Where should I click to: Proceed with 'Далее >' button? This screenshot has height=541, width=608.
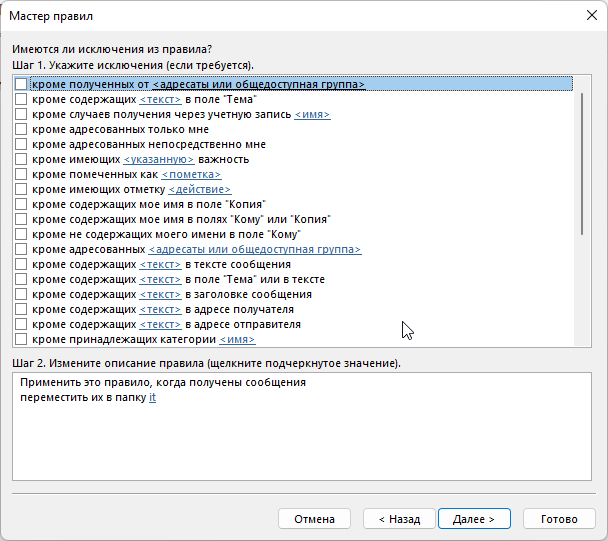(474, 519)
